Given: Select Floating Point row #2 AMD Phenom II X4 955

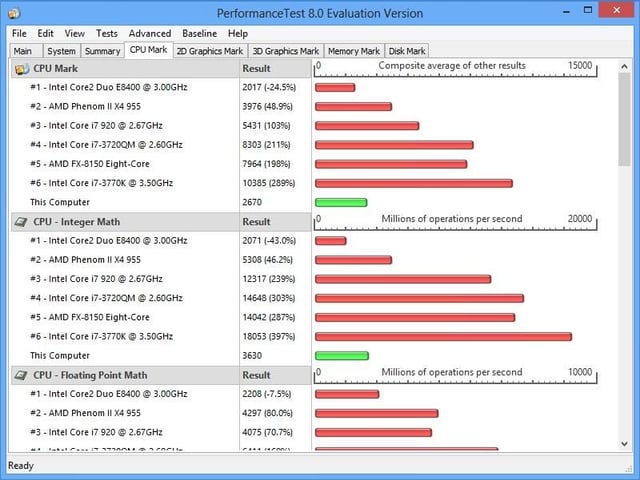Looking at the screenshot, I should [85, 413].
